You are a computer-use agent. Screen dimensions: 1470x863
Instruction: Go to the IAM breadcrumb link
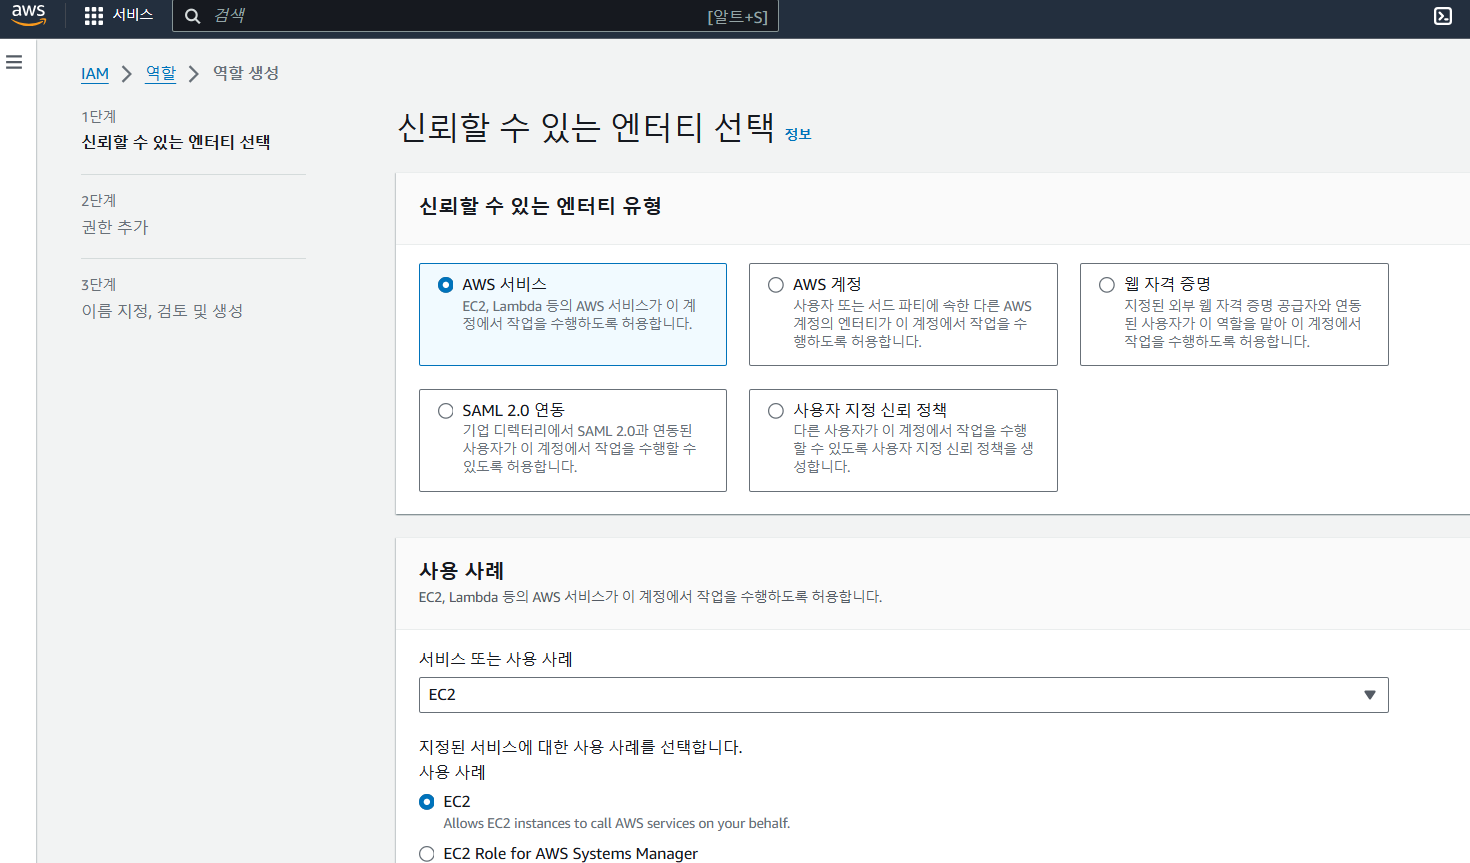[95, 74]
